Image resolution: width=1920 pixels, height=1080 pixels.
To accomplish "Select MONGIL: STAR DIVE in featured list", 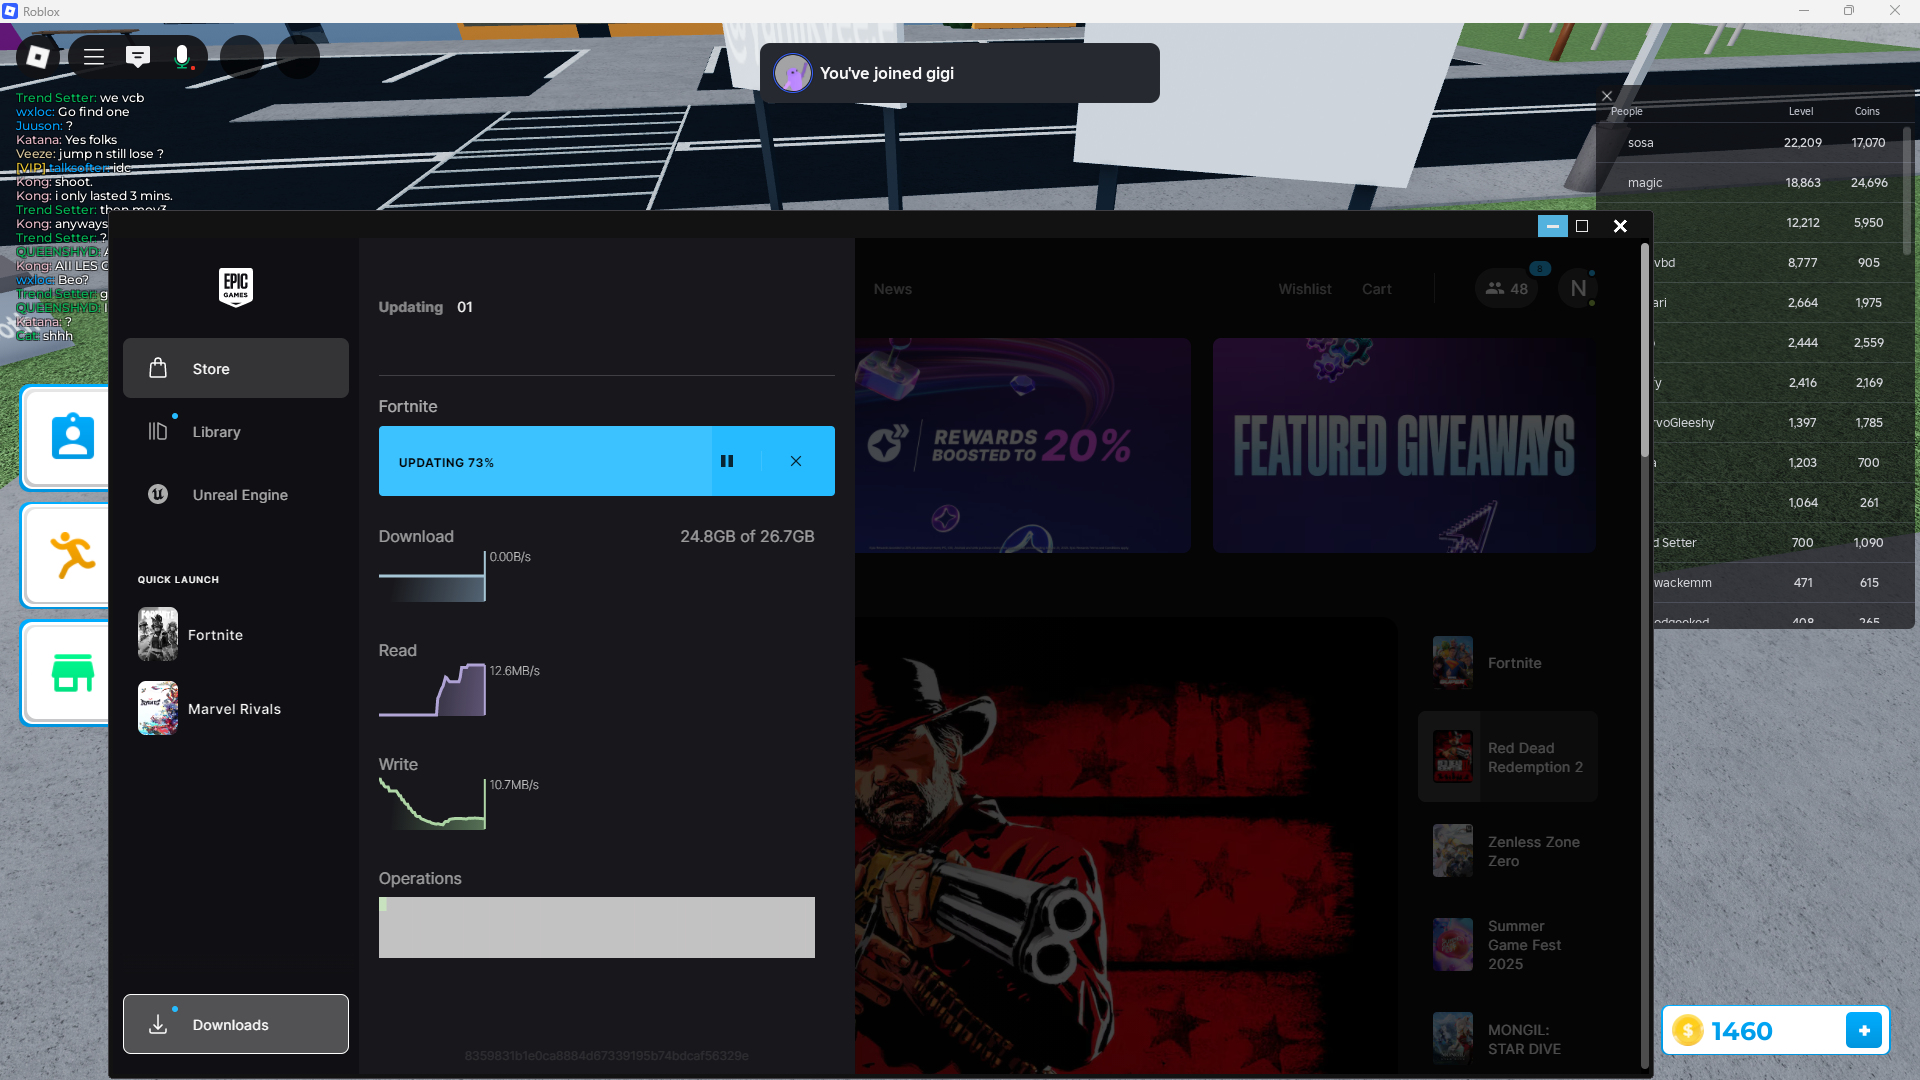I will click(x=1507, y=1039).
